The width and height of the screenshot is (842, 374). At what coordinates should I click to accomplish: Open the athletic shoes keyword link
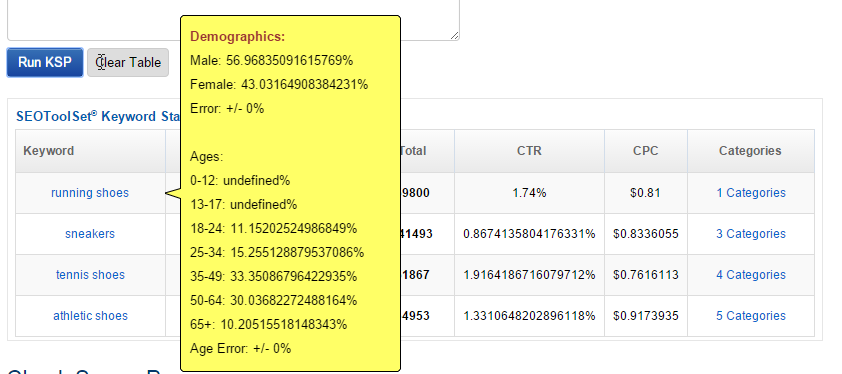90,315
